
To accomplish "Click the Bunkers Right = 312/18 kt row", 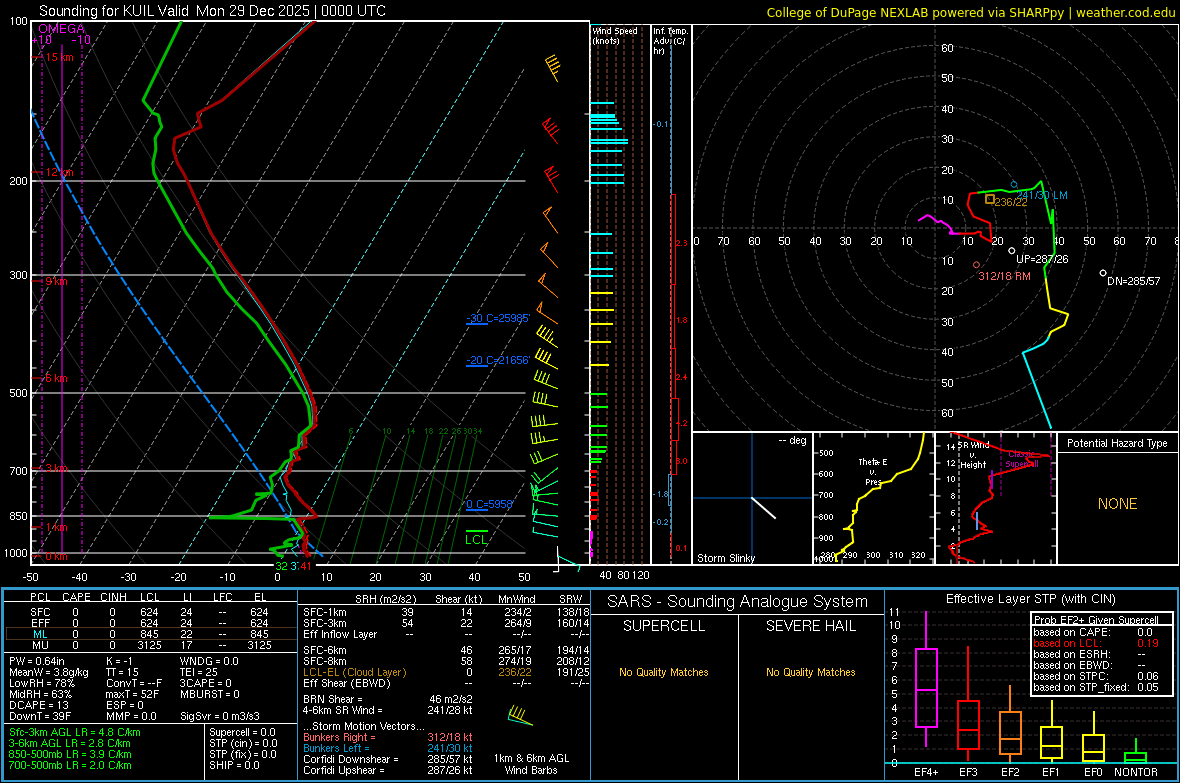I will (x=388, y=737).
